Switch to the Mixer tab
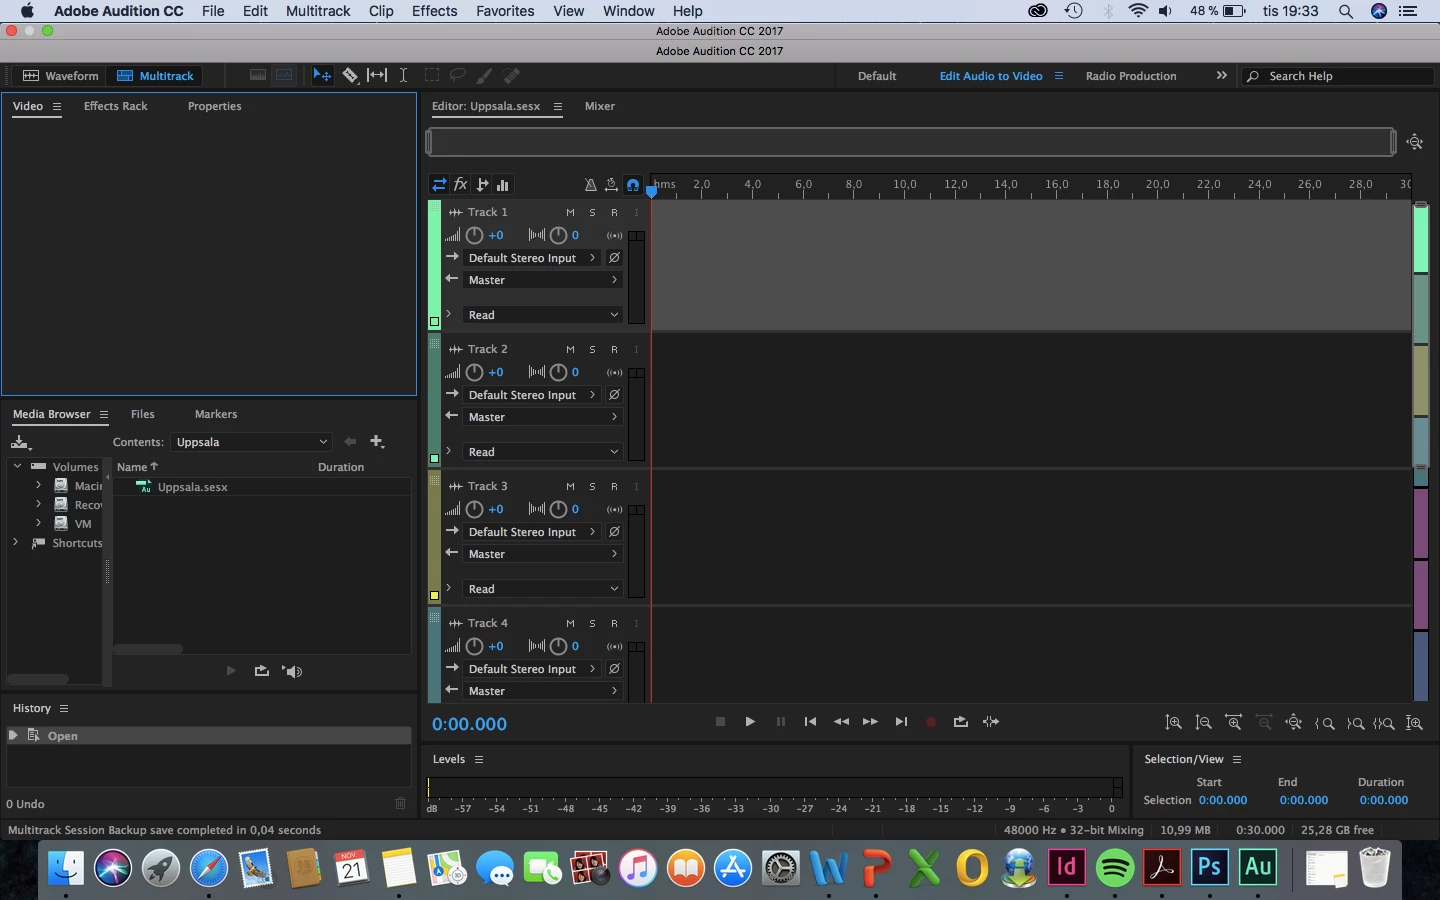Viewport: 1440px width, 900px height. tap(600, 106)
